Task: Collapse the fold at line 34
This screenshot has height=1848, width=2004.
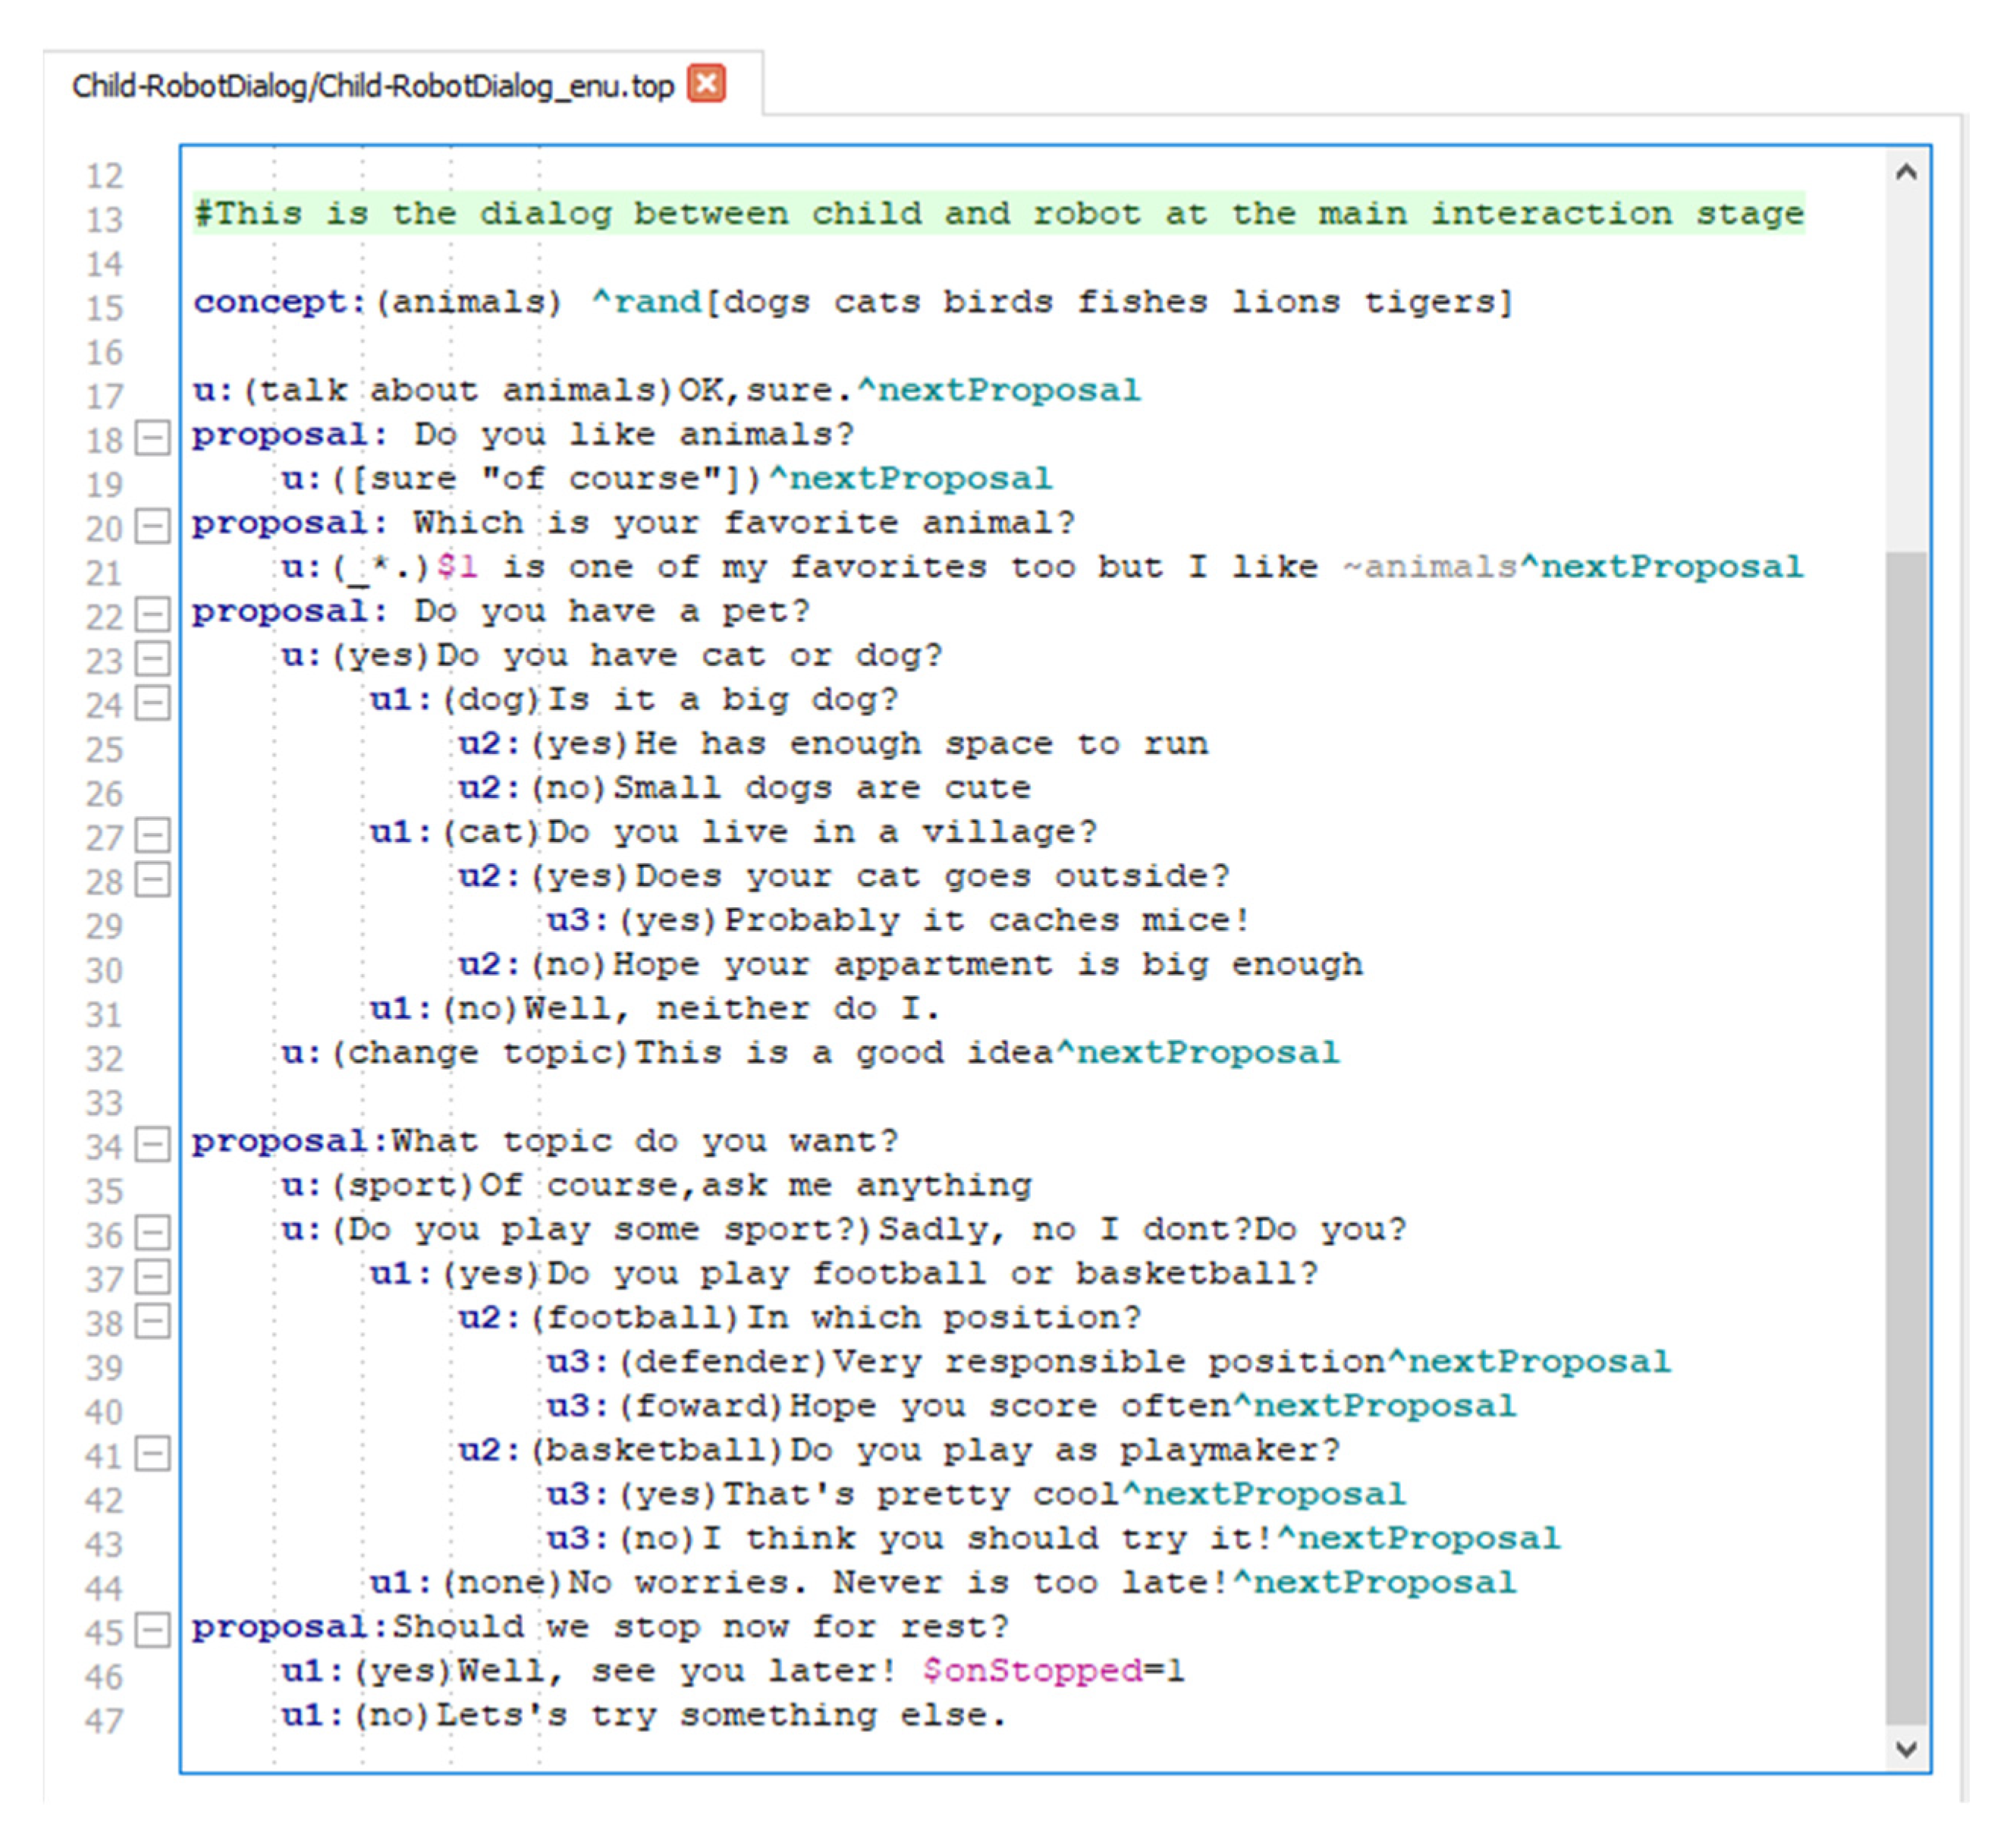Action: [153, 1143]
